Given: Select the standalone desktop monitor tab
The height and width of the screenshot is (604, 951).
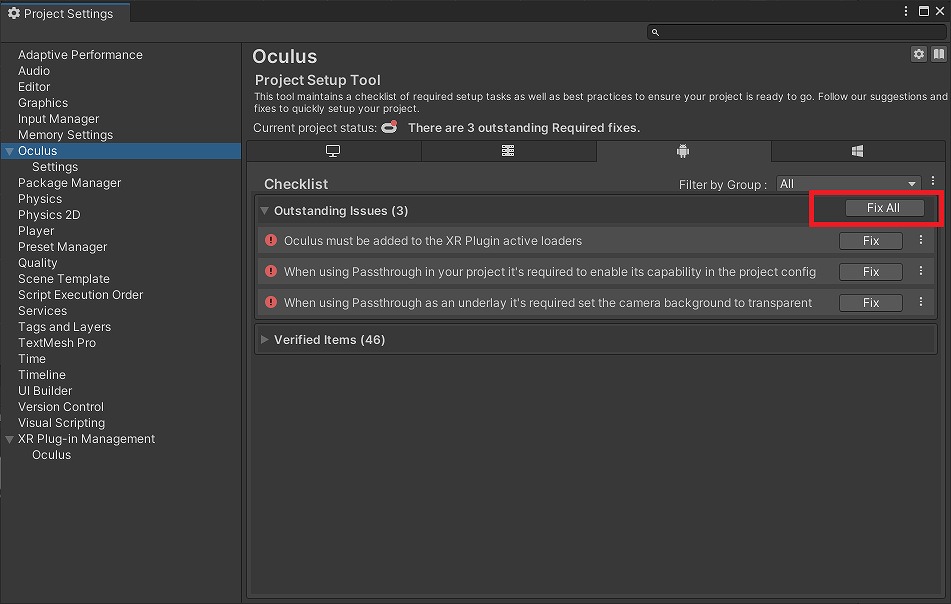Looking at the screenshot, I should point(333,151).
